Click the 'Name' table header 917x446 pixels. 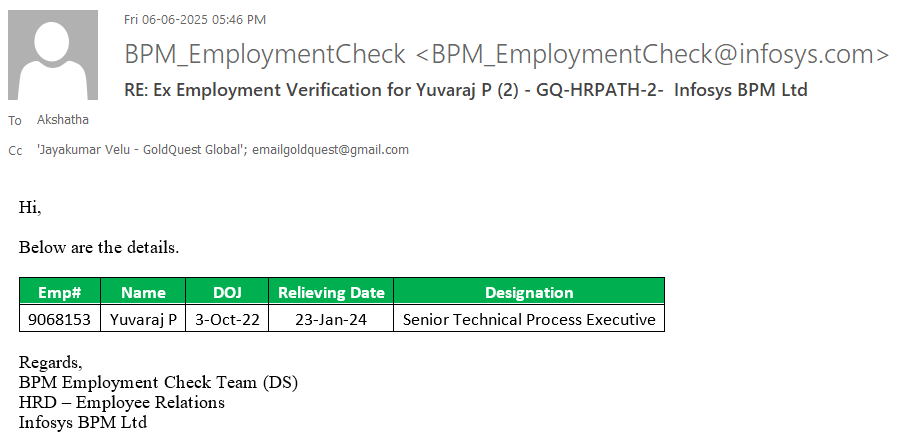[143, 292]
